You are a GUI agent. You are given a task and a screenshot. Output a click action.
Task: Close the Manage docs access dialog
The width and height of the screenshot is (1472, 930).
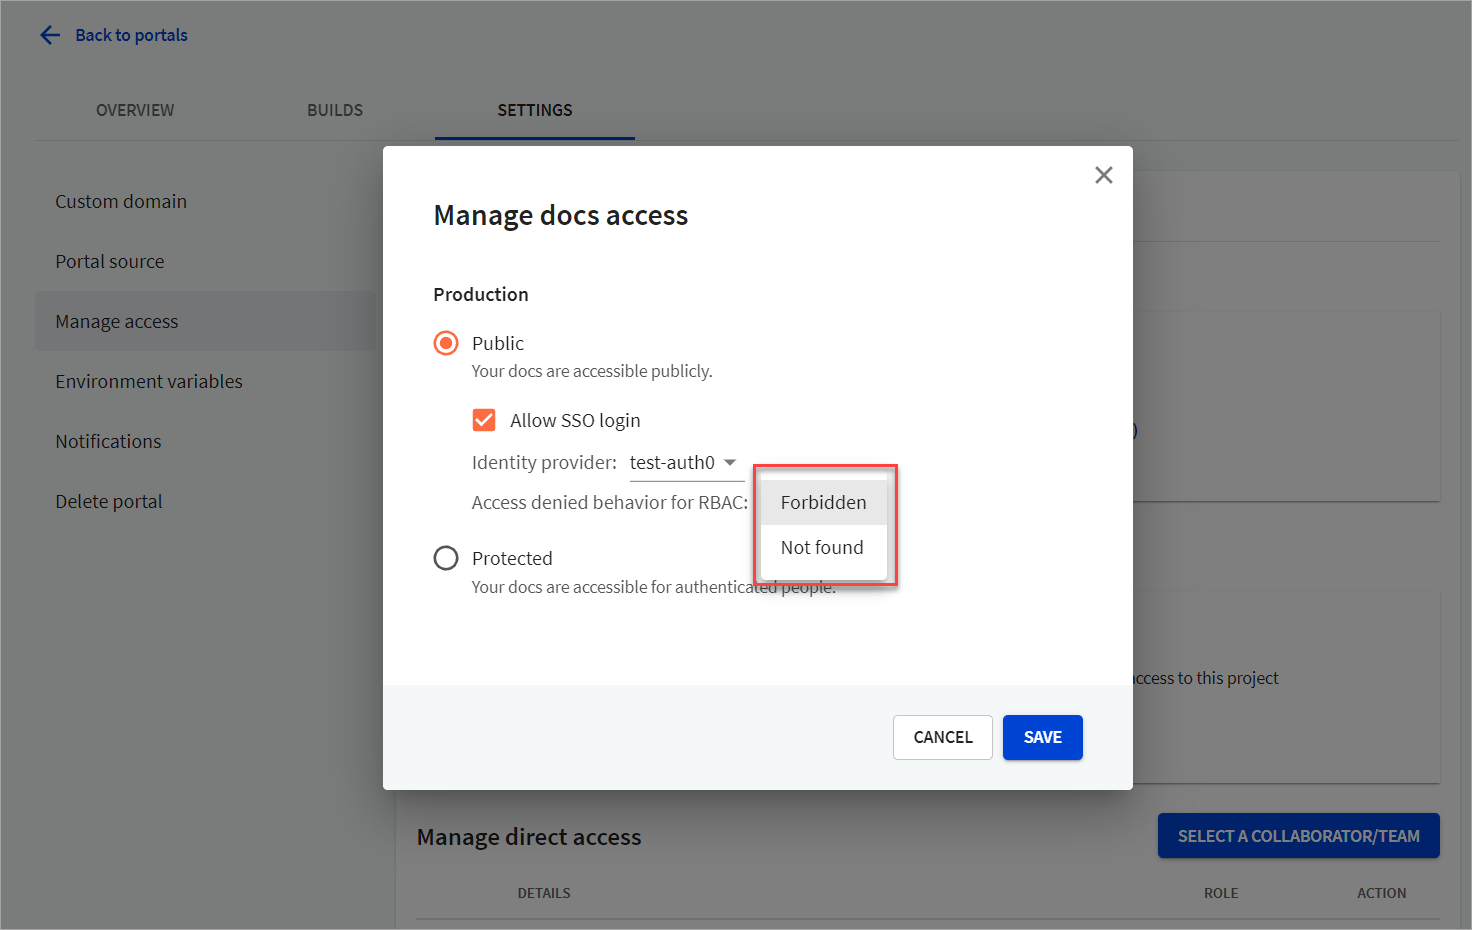[1103, 175]
